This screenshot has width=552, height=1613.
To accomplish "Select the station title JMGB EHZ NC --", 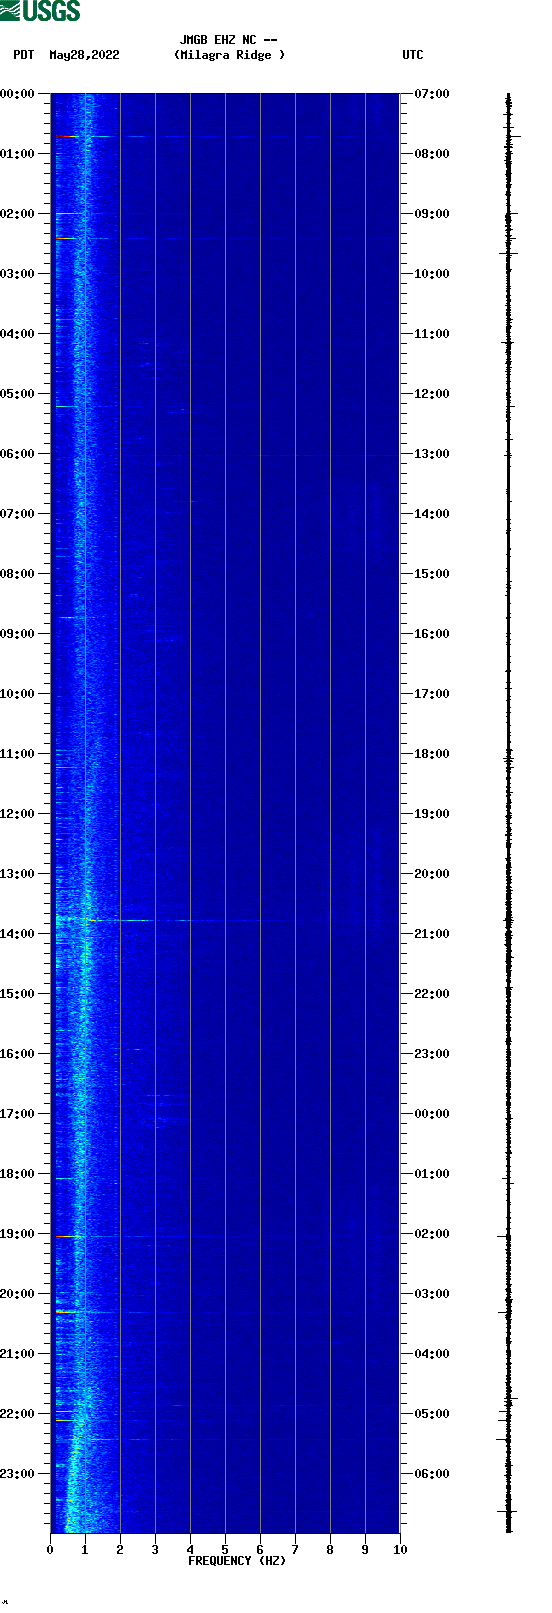I will (x=229, y=40).
